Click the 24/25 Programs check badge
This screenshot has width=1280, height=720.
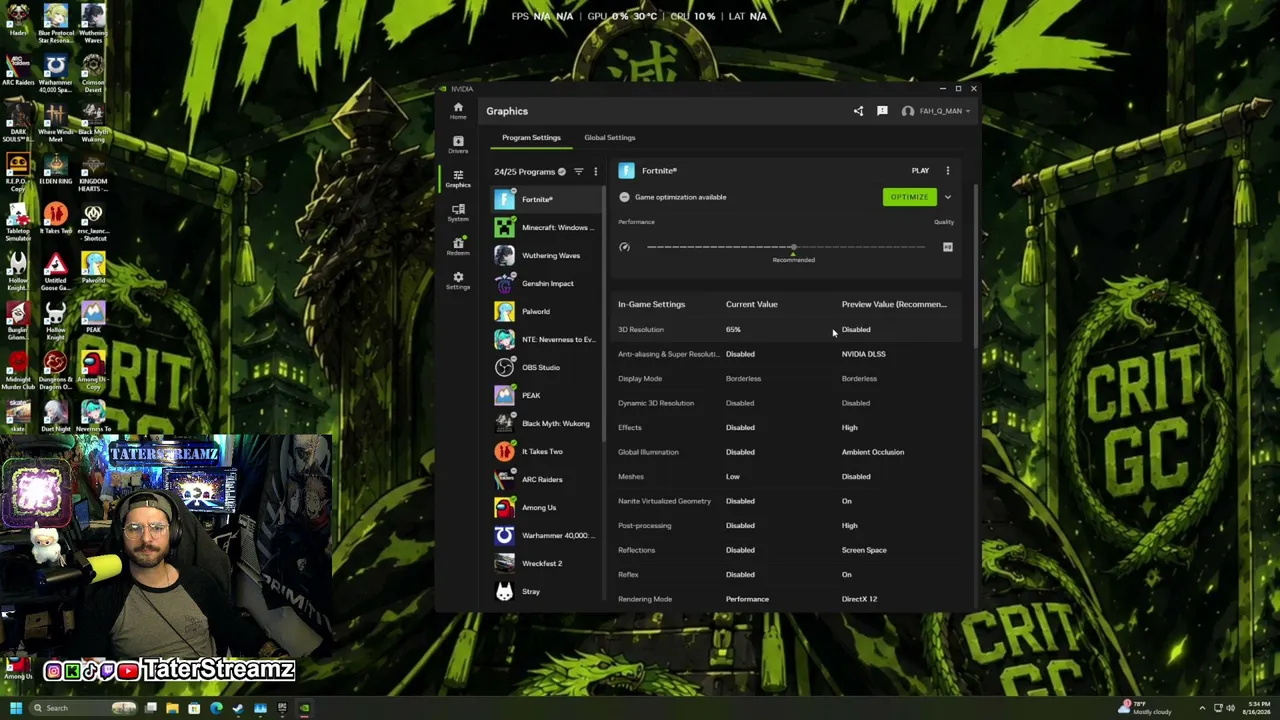(561, 172)
